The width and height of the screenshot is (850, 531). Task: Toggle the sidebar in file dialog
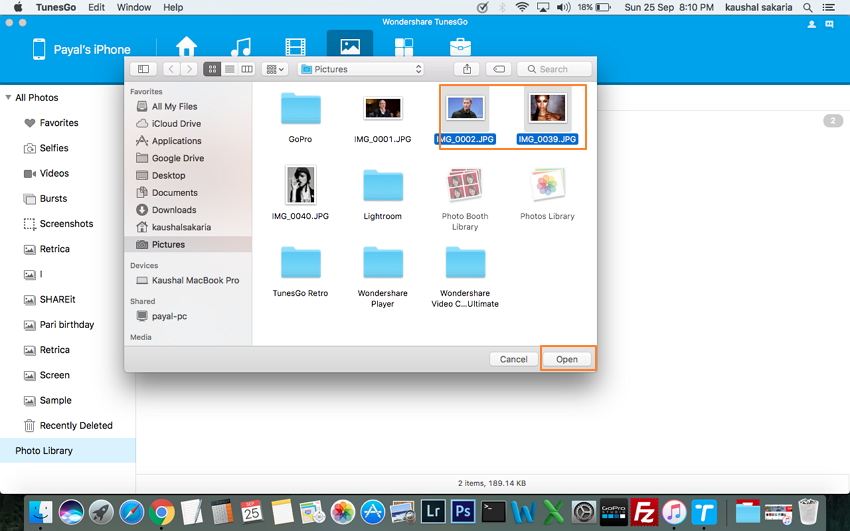point(143,69)
